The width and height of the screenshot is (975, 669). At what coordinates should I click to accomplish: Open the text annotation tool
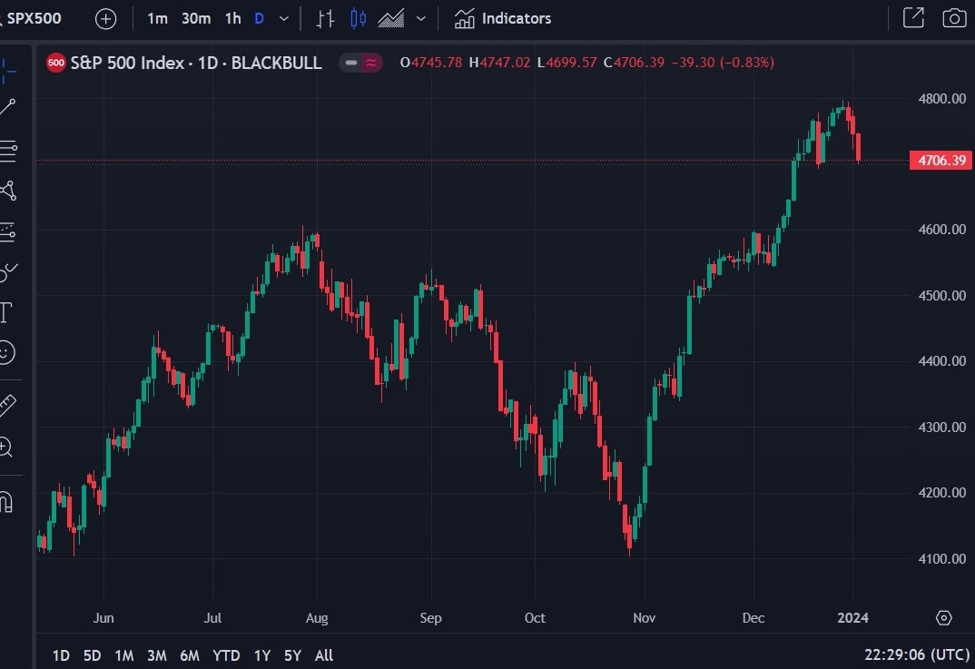[6, 312]
